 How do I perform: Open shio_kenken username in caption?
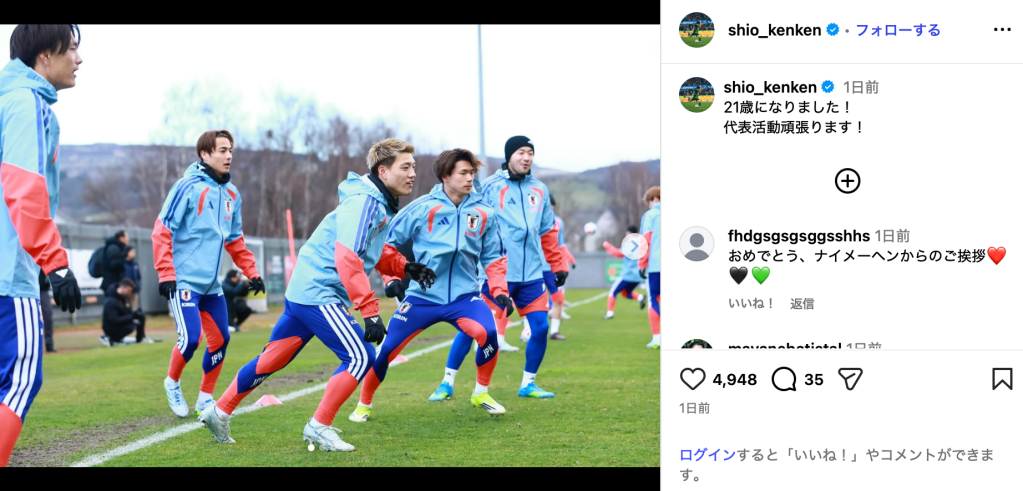click(770, 87)
